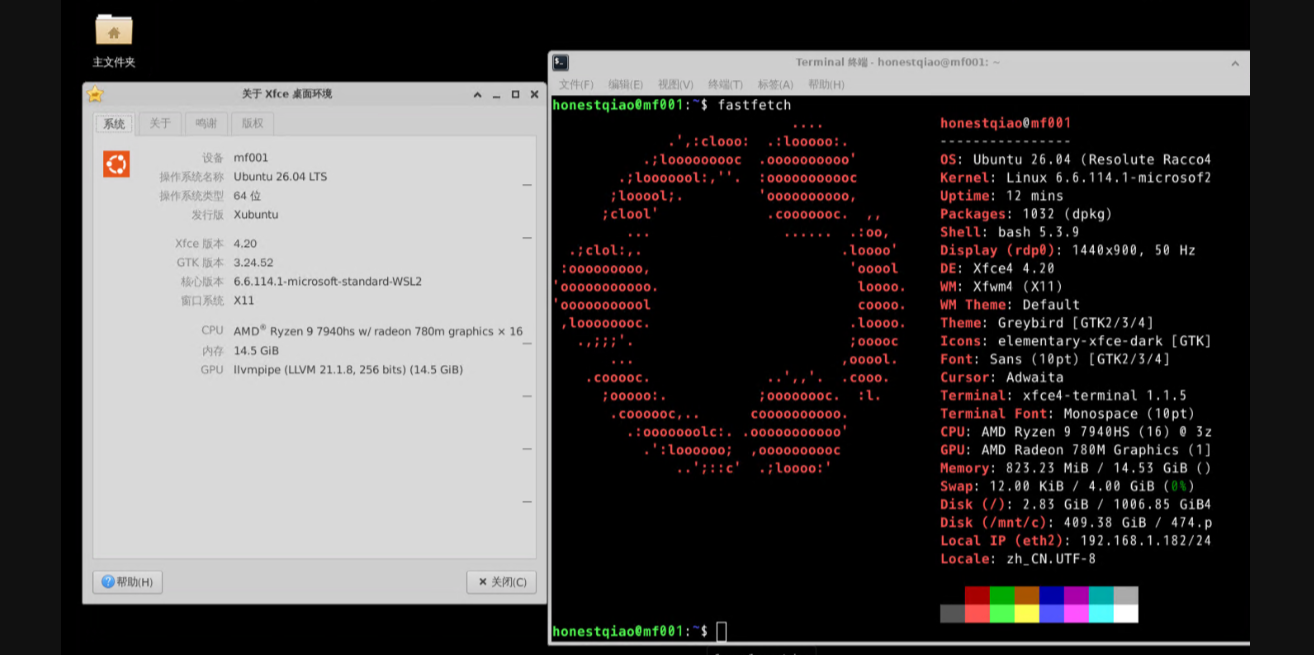Select the 系统 tab in the about dialog
Image resolution: width=1314 pixels, height=655 pixels.
coord(114,124)
